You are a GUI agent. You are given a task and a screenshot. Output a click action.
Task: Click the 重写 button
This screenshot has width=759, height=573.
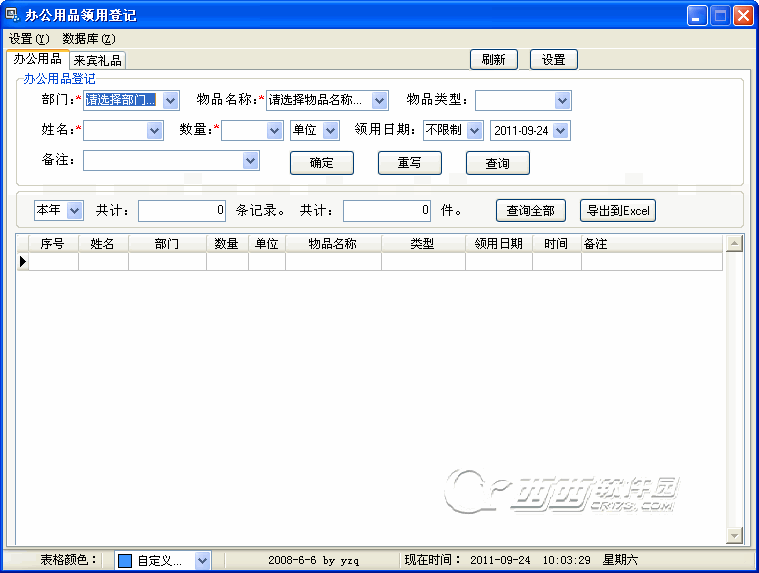click(410, 163)
